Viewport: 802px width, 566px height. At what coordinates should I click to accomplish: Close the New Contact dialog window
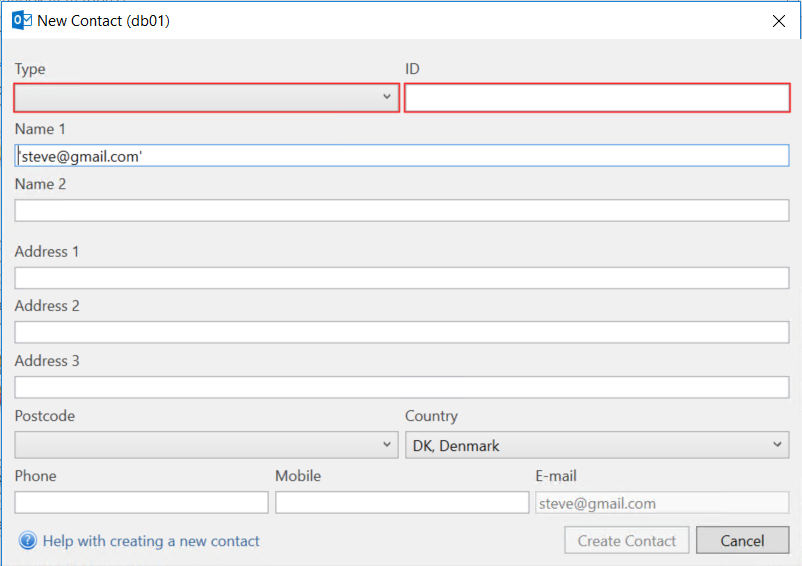779,20
